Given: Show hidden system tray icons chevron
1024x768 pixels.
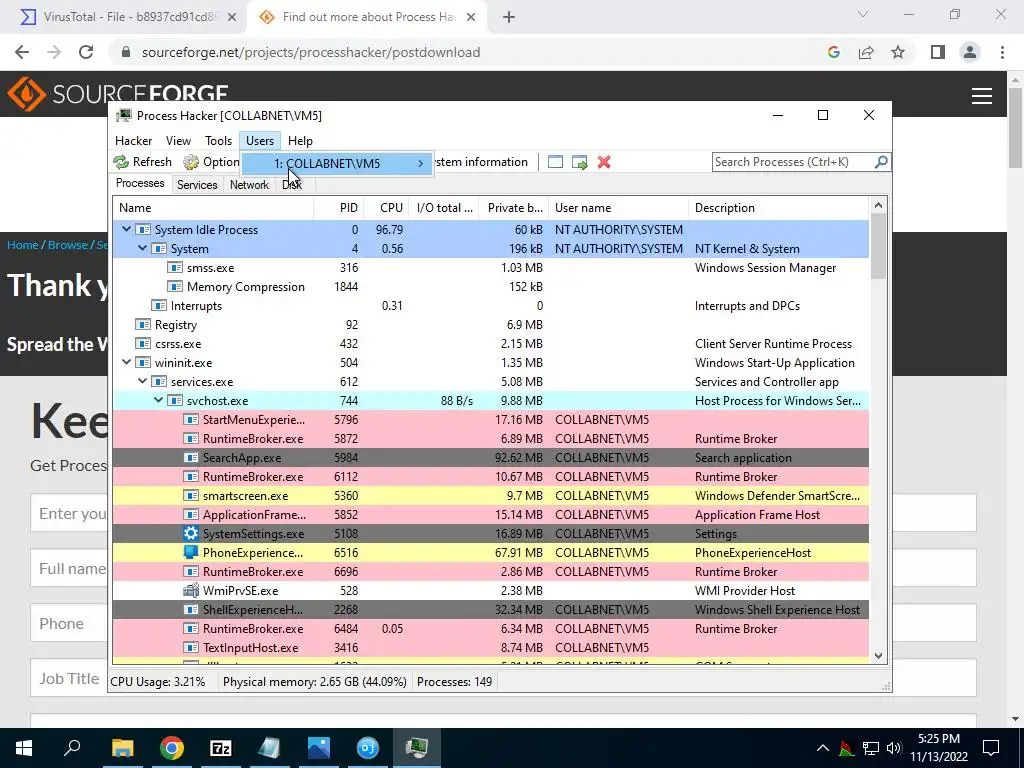Looking at the screenshot, I should (x=823, y=748).
